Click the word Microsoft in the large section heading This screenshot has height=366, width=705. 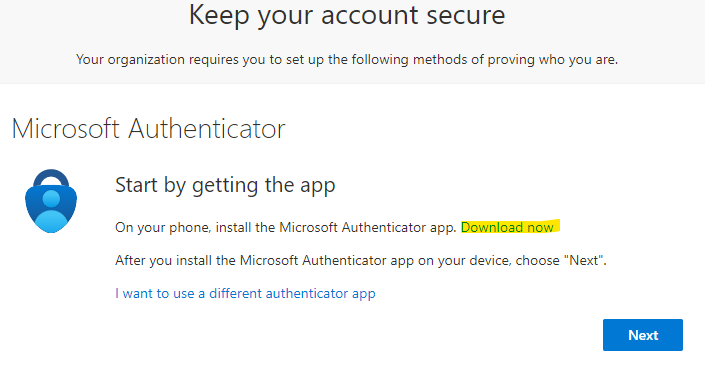tap(66, 129)
